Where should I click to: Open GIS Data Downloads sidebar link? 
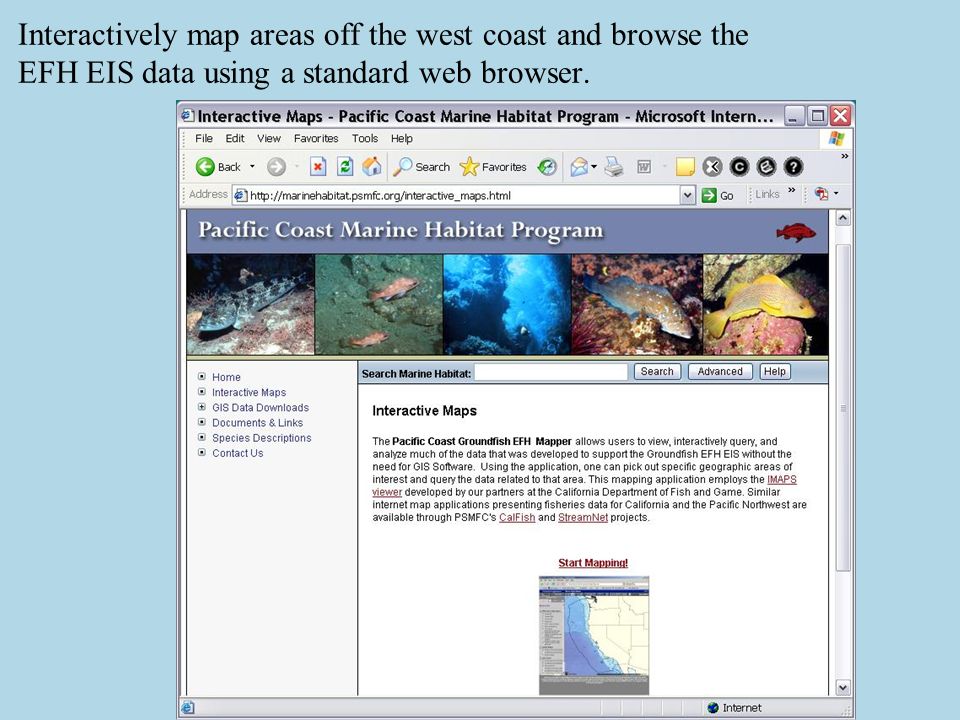coord(260,408)
